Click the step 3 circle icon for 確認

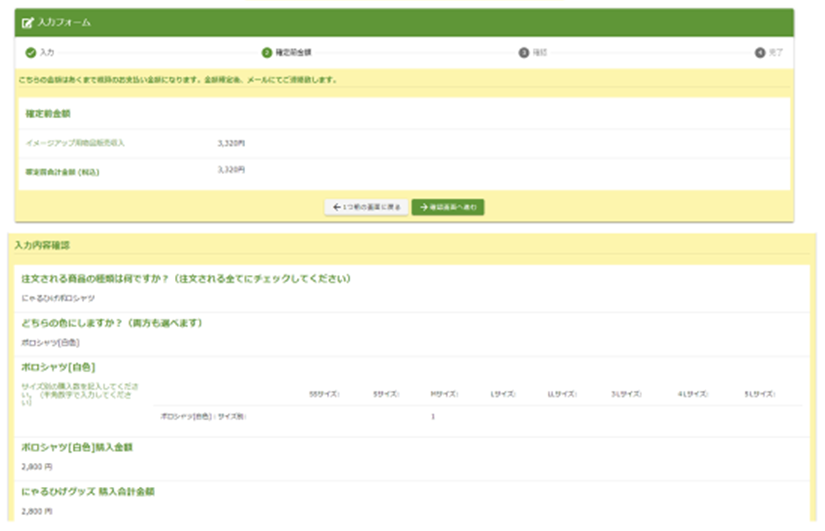pyautogui.click(x=524, y=53)
